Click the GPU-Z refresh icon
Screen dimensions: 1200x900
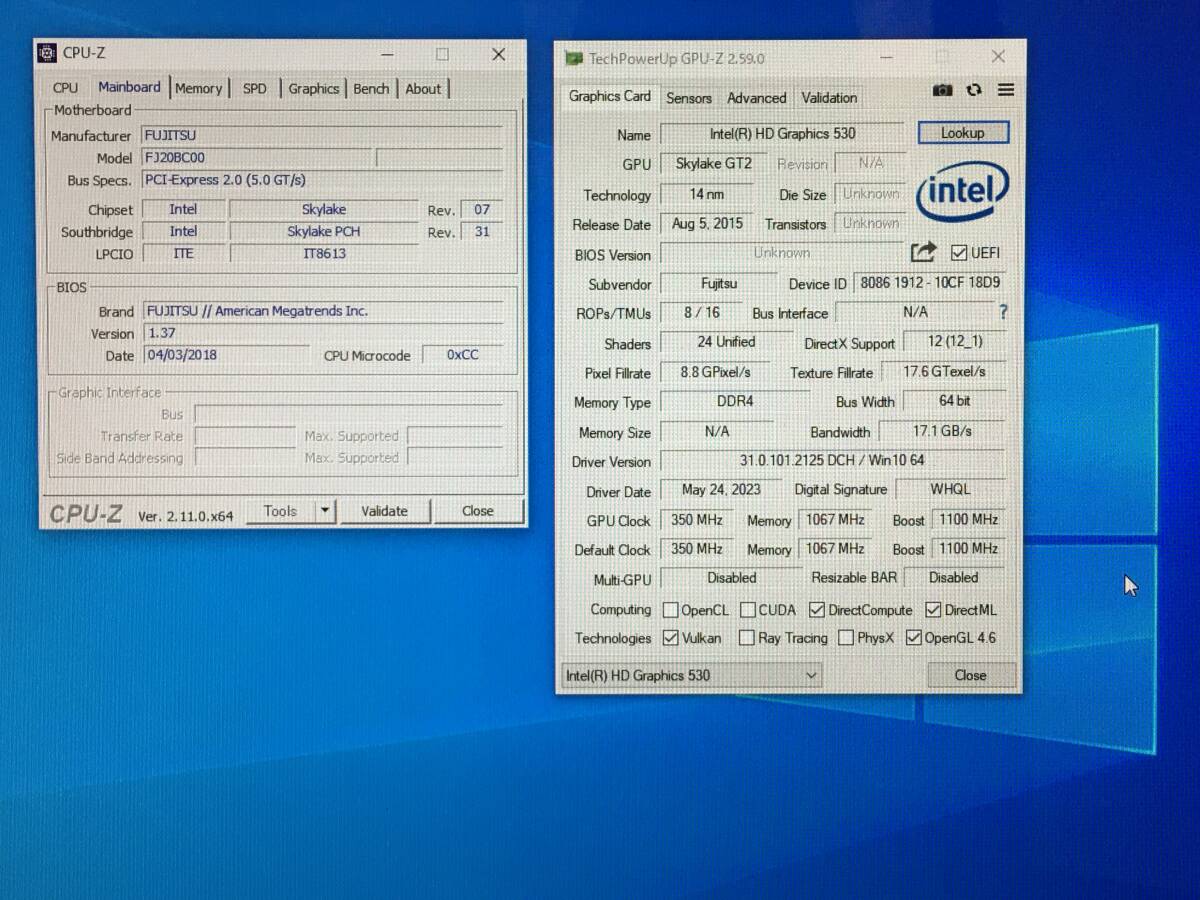(974, 90)
